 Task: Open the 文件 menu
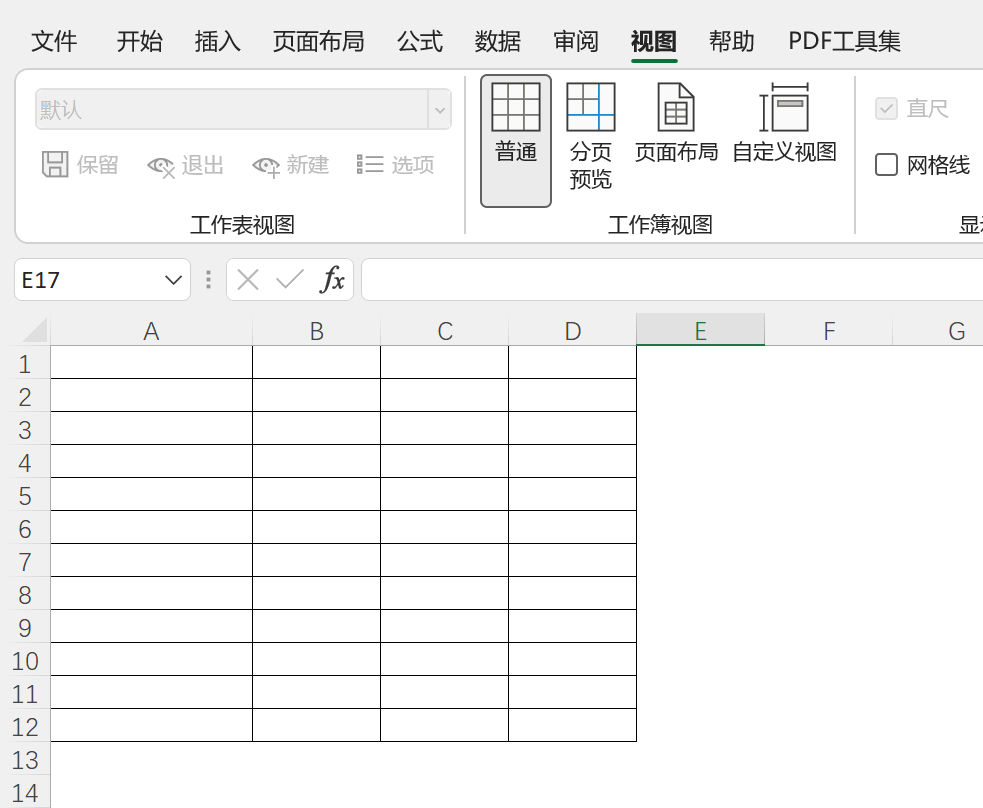tap(55, 42)
